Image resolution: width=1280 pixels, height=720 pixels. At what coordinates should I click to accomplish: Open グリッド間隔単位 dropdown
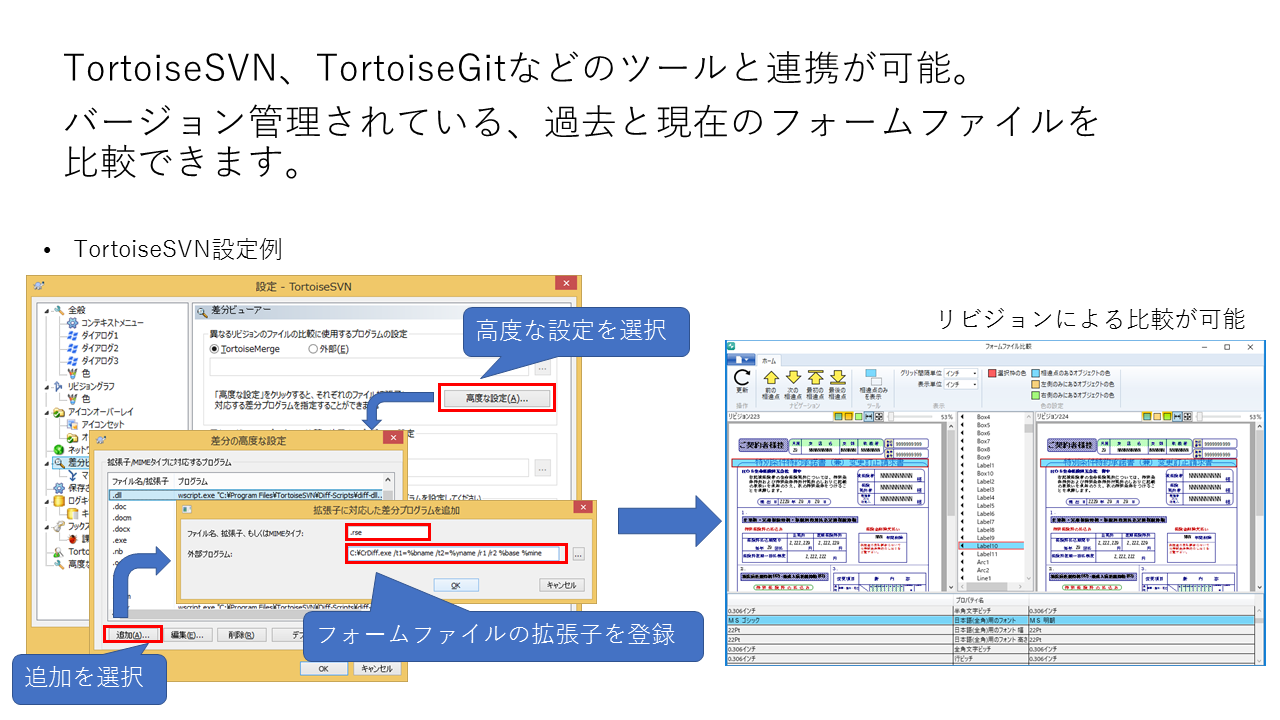(x=961, y=372)
